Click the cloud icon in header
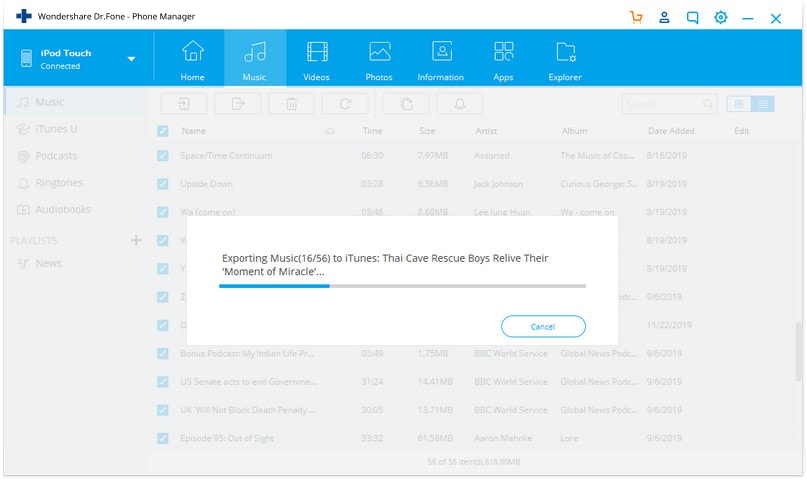 pyautogui.click(x=329, y=131)
